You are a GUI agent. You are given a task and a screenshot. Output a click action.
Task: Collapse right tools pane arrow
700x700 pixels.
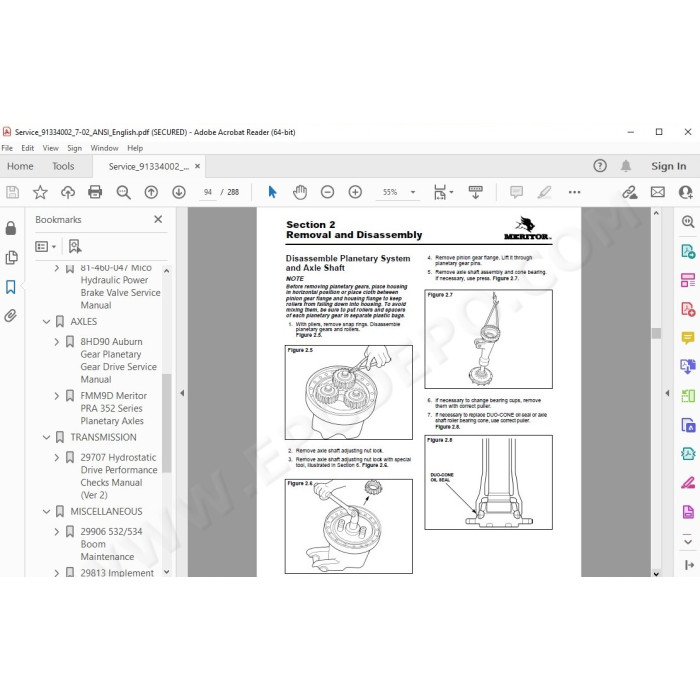click(667, 393)
